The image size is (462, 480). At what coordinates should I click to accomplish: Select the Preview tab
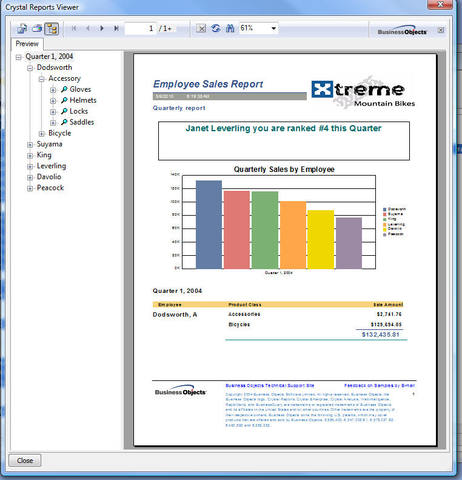pyautogui.click(x=27, y=44)
